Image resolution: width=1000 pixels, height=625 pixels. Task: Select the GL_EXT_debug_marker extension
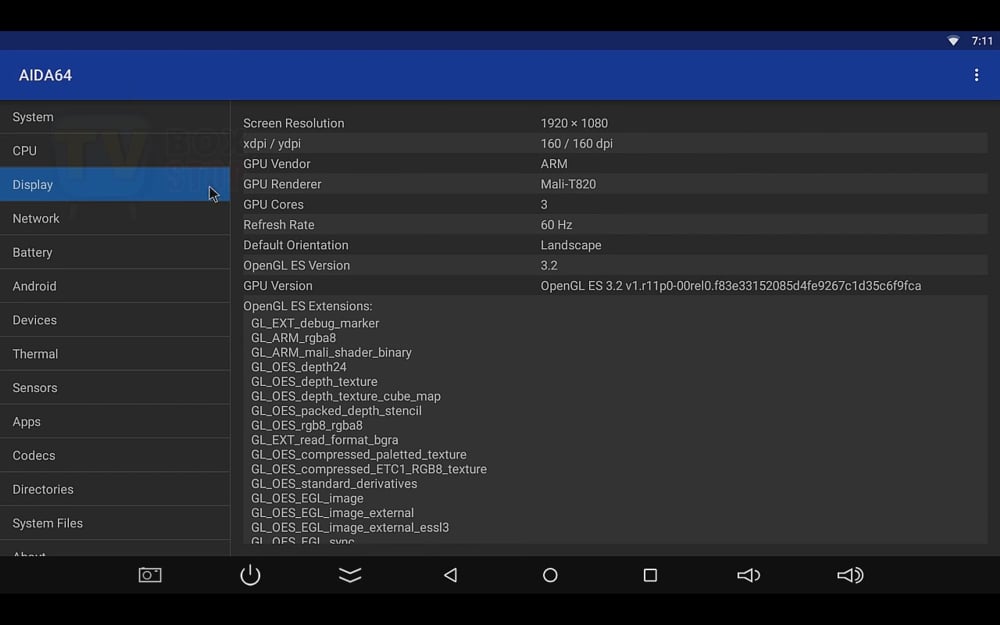(315, 323)
